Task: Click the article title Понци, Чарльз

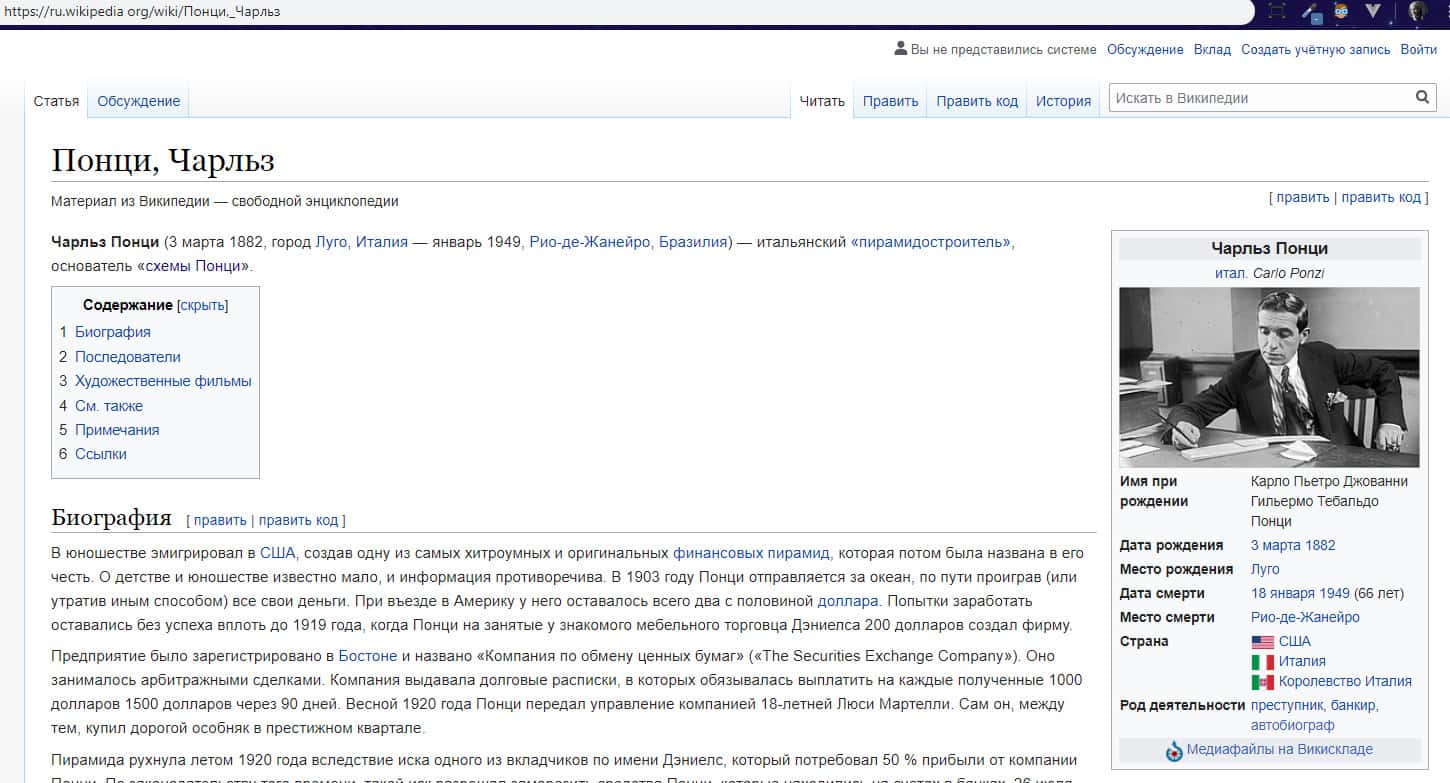Action: click(x=163, y=160)
